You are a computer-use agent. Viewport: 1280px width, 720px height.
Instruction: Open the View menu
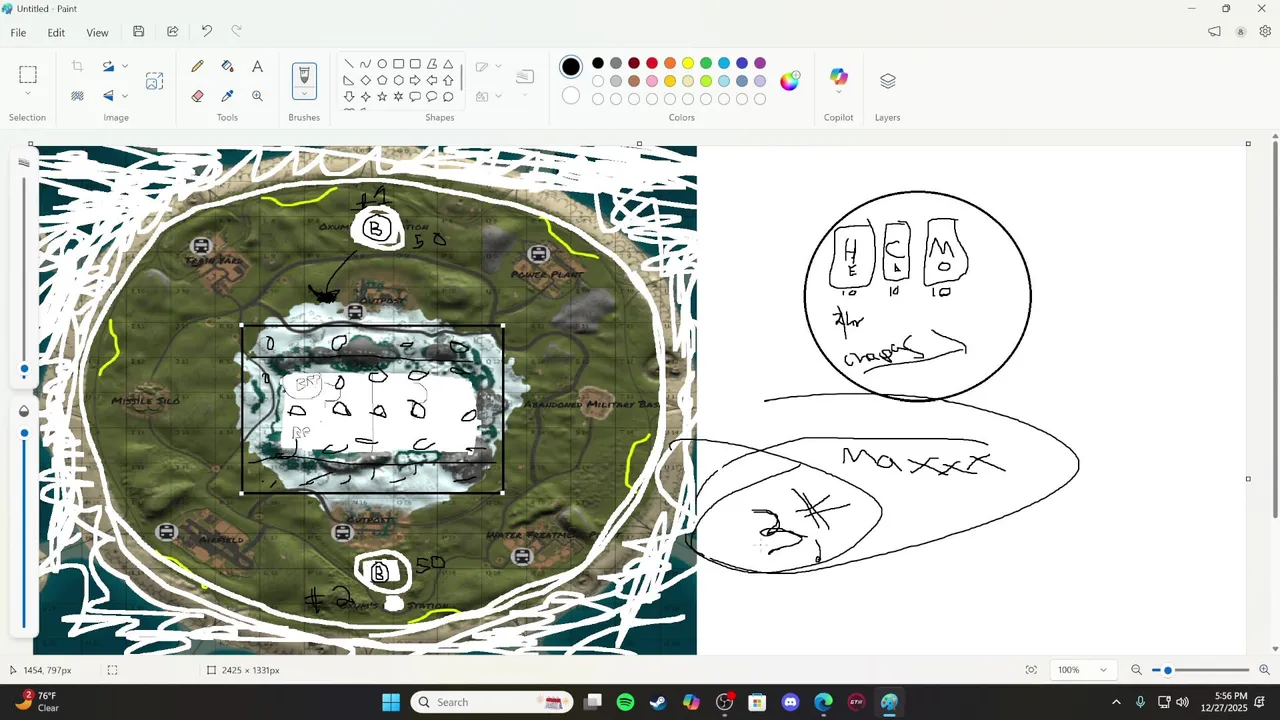(97, 32)
